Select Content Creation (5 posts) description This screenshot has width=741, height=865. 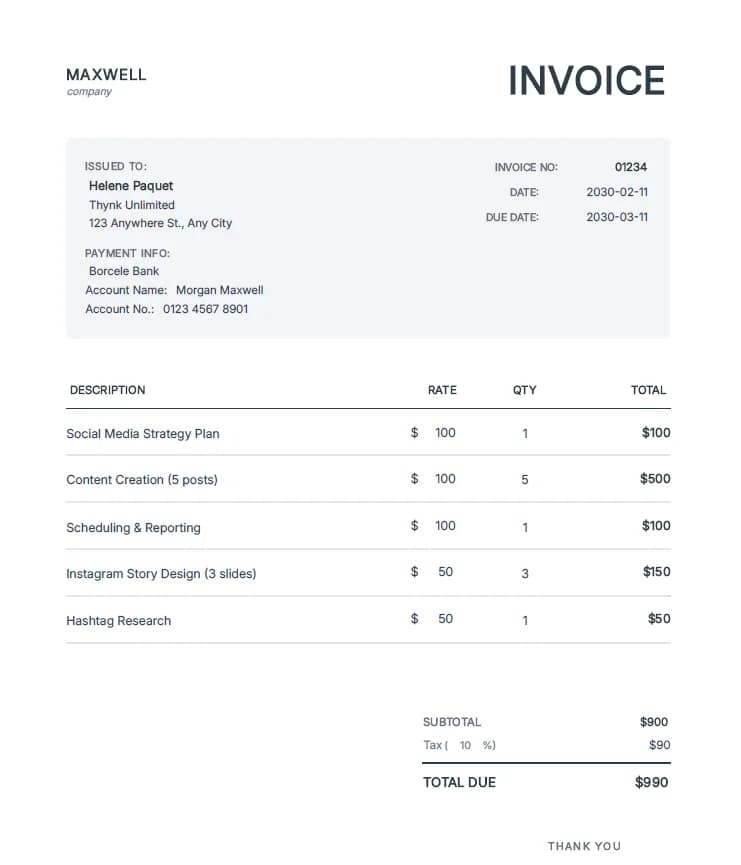tap(142, 479)
